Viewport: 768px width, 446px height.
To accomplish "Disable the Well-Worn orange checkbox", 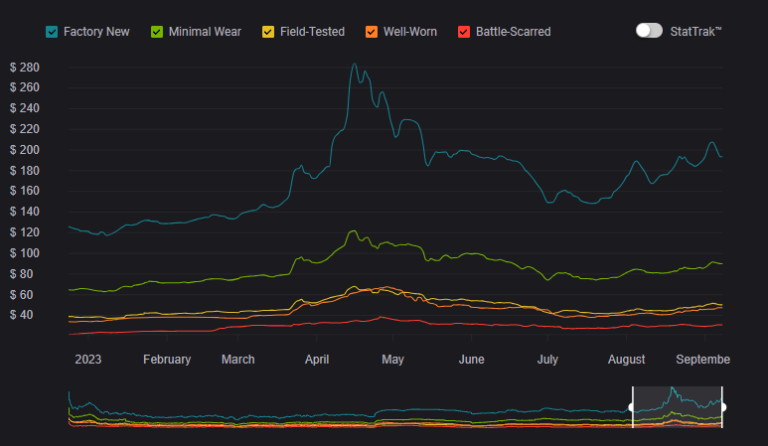I will (x=372, y=32).
